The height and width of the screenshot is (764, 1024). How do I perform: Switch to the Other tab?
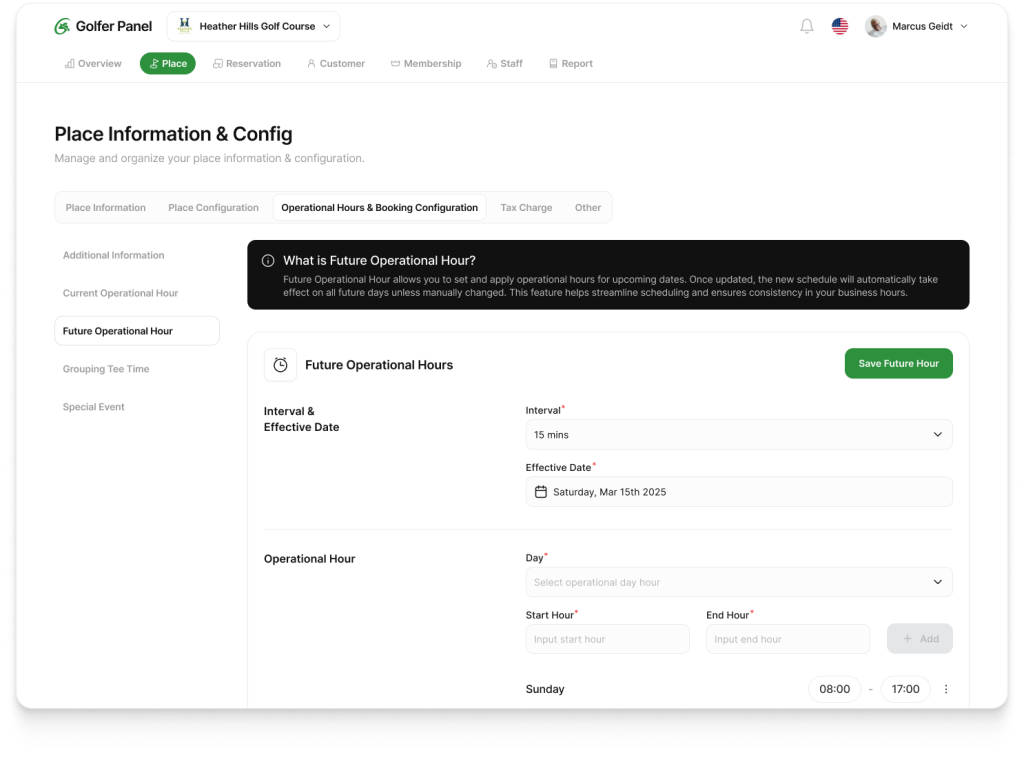(588, 208)
